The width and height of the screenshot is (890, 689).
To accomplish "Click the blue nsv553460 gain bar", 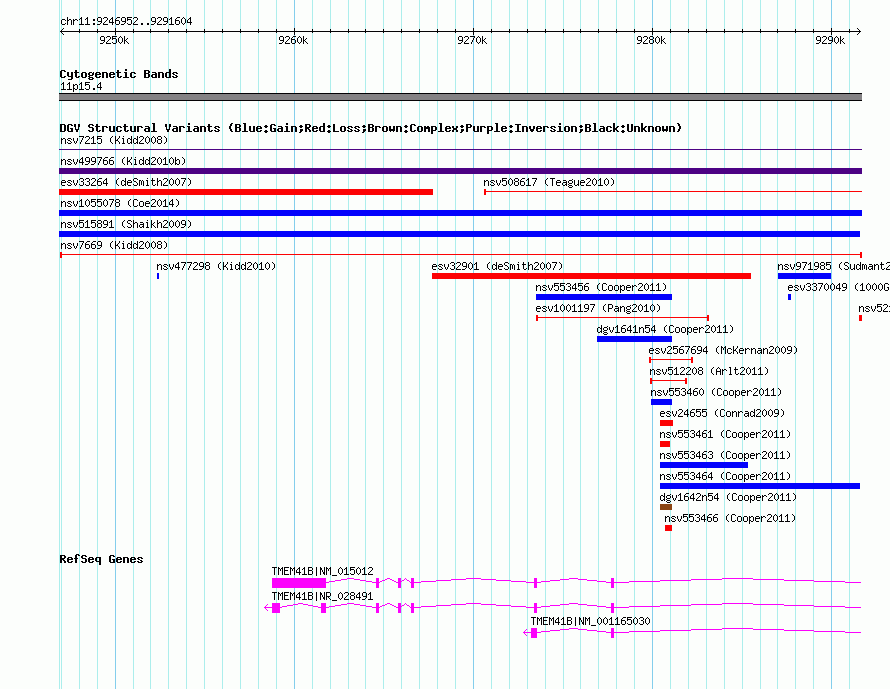I will pyautogui.click(x=661, y=402).
